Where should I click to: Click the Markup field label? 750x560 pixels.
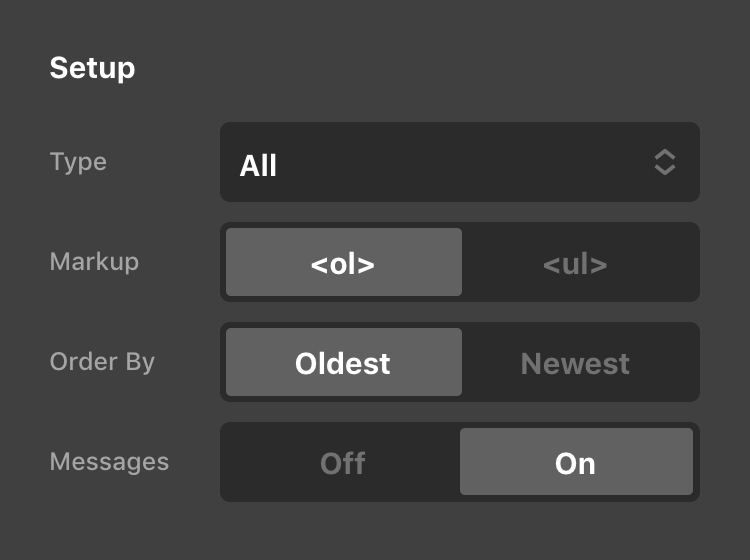click(94, 262)
